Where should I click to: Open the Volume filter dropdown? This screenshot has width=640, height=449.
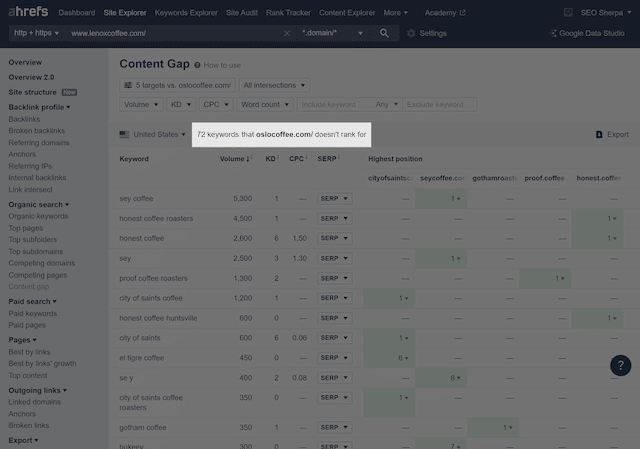pos(140,104)
